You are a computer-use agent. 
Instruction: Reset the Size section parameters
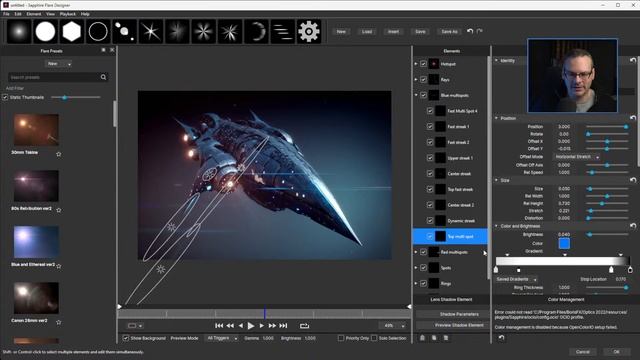633,180
